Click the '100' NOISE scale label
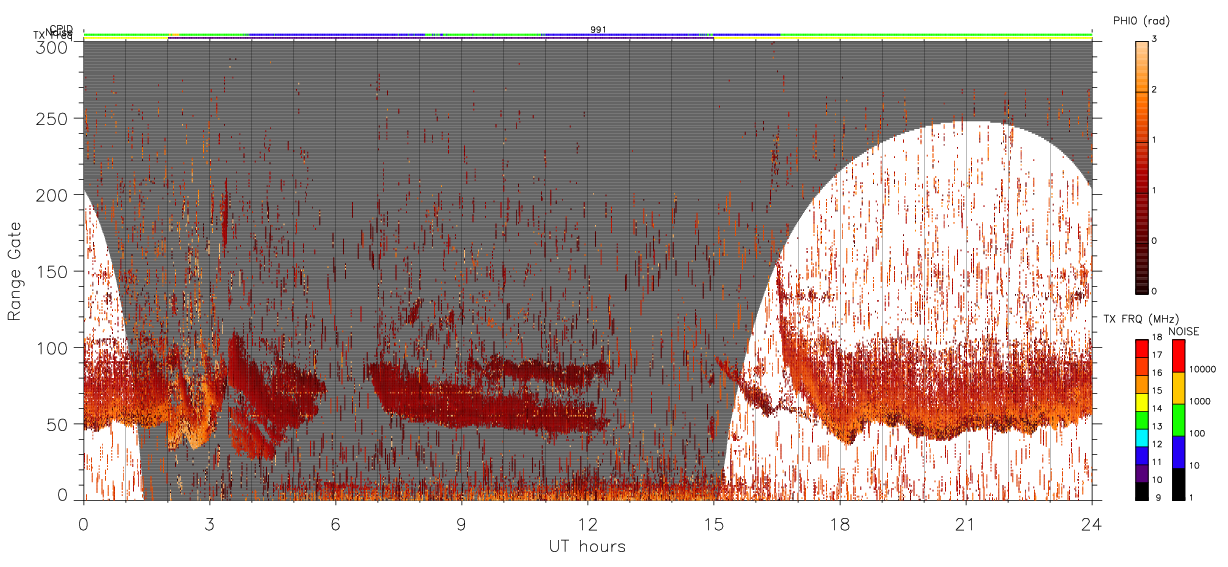The height and width of the screenshot is (567, 1228). (x=1198, y=433)
